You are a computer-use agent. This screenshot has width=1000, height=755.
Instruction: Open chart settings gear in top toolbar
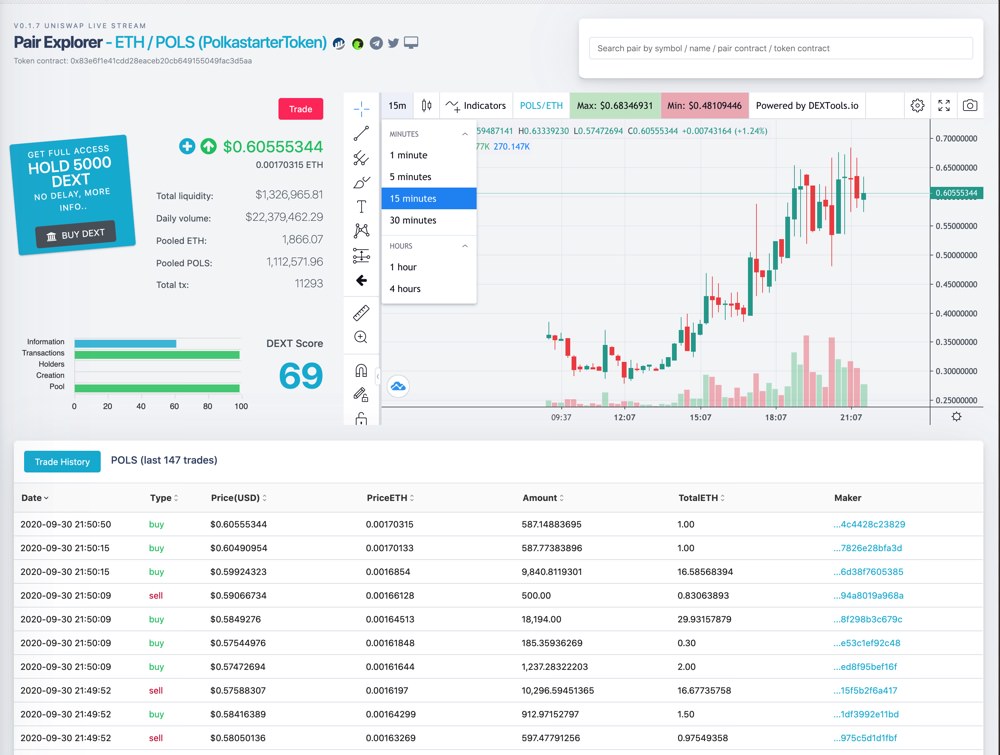click(917, 106)
